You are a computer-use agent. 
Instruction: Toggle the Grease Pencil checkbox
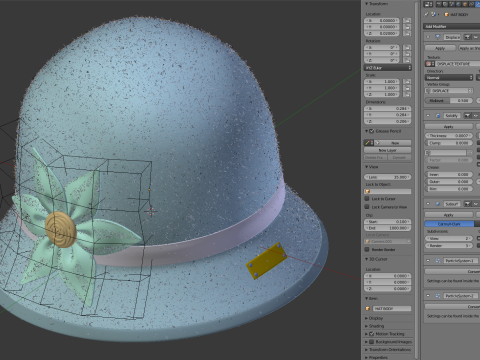tap(372, 131)
